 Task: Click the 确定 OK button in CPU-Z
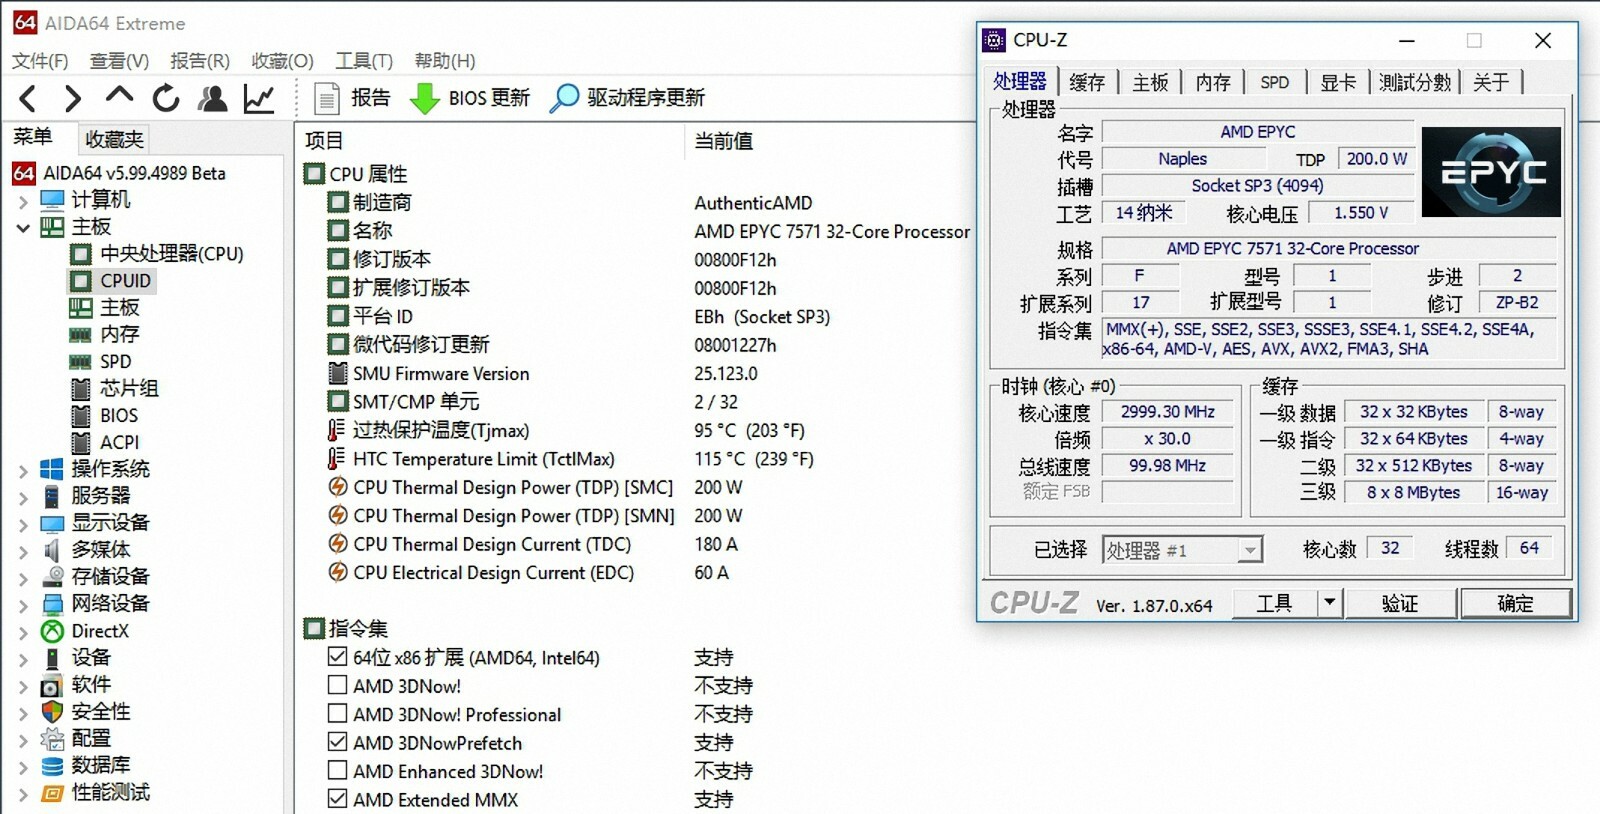click(1515, 603)
